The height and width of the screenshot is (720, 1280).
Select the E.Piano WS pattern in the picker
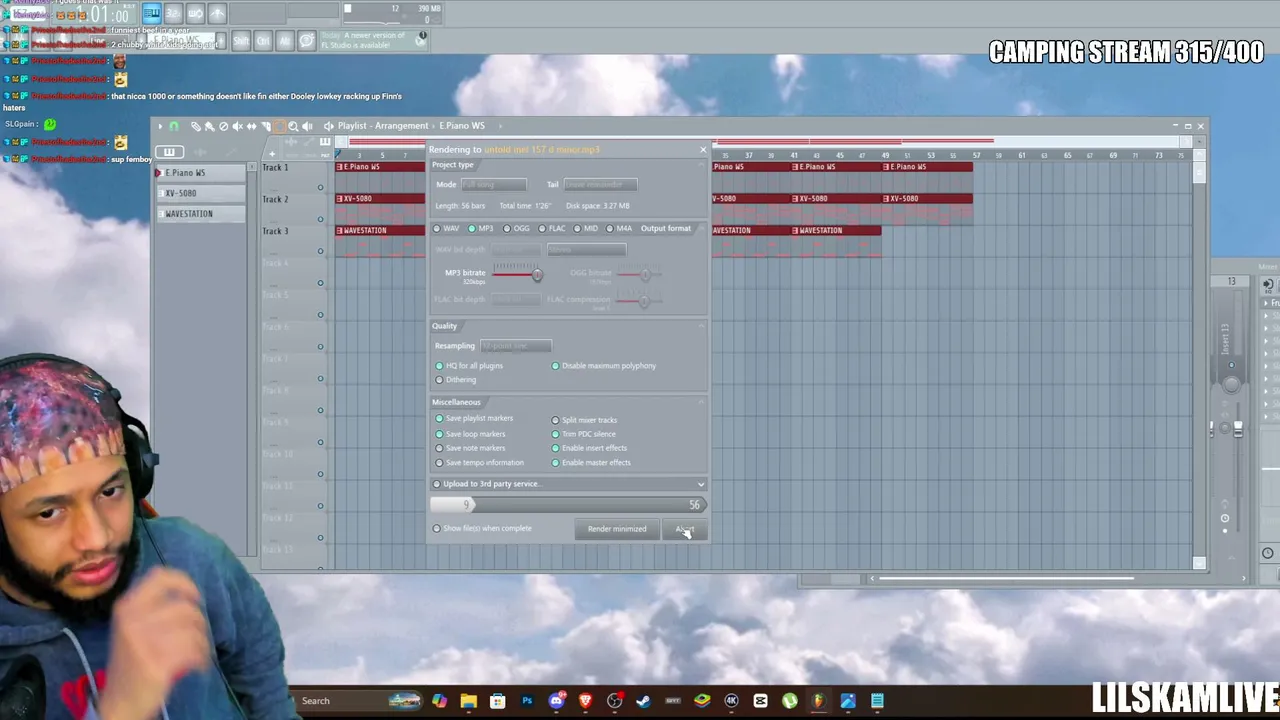(200, 173)
